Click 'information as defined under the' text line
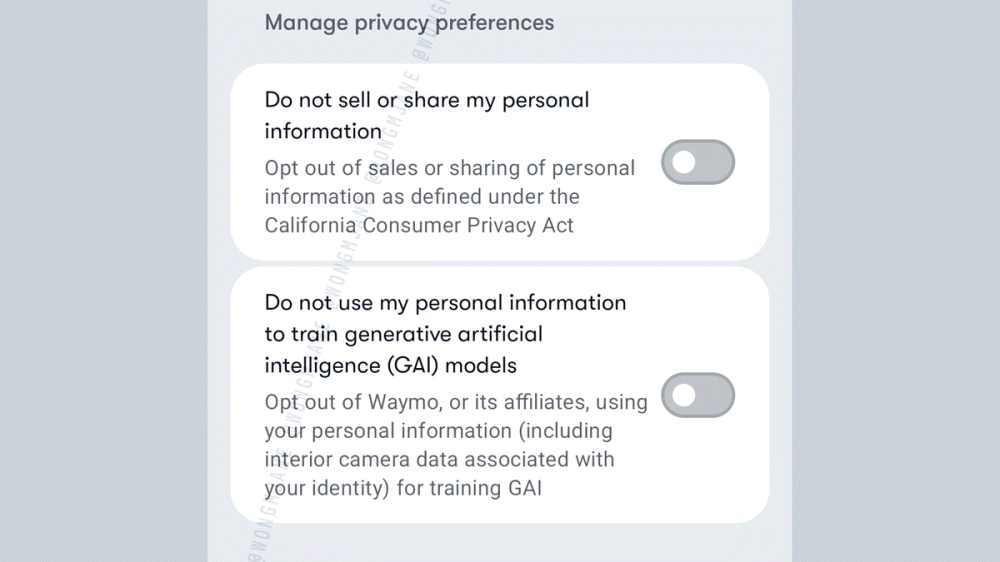This screenshot has height=562, width=1000. [422, 196]
